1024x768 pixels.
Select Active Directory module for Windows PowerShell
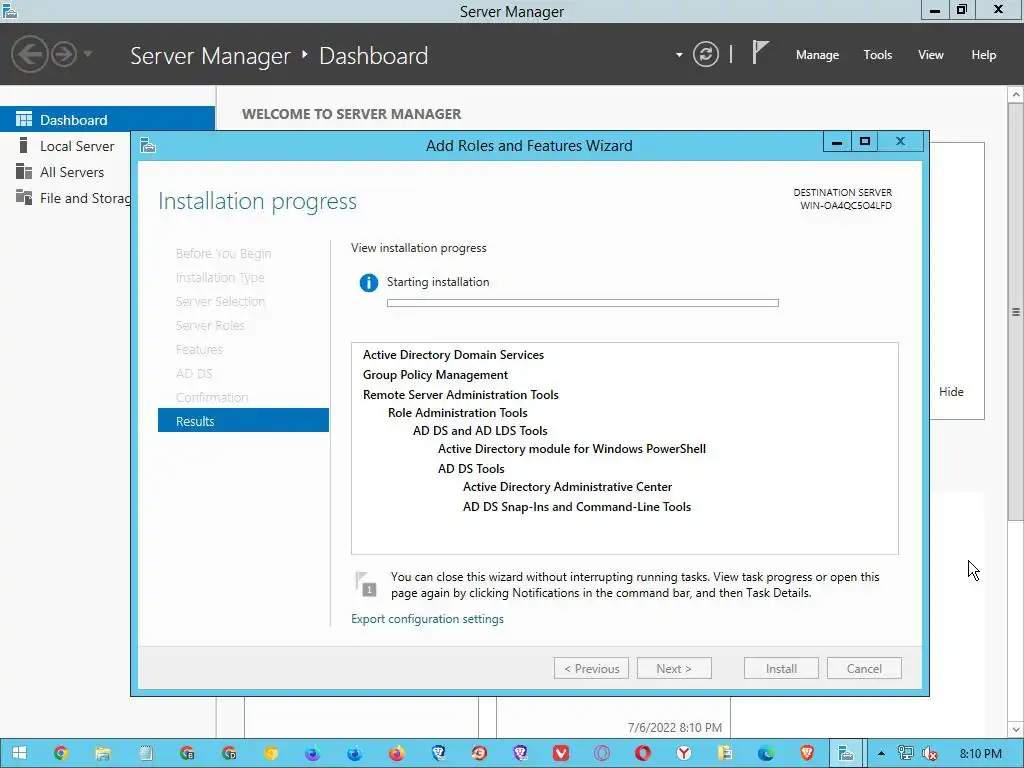point(571,449)
